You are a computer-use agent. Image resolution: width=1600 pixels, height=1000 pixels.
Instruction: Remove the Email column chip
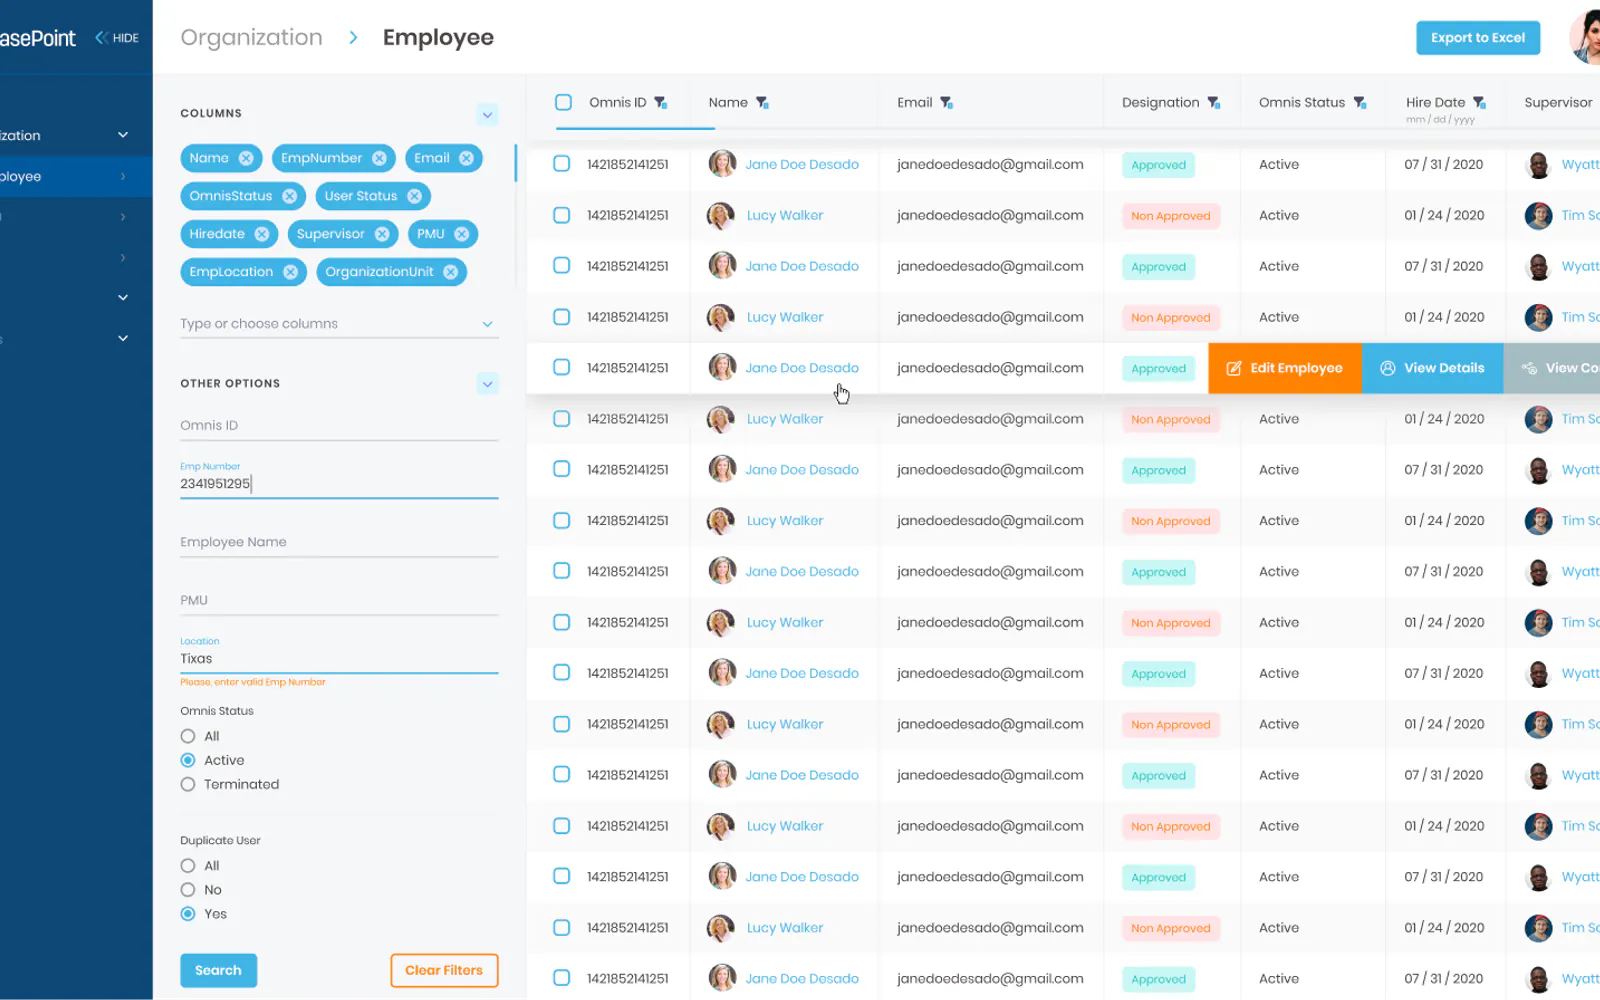(466, 158)
